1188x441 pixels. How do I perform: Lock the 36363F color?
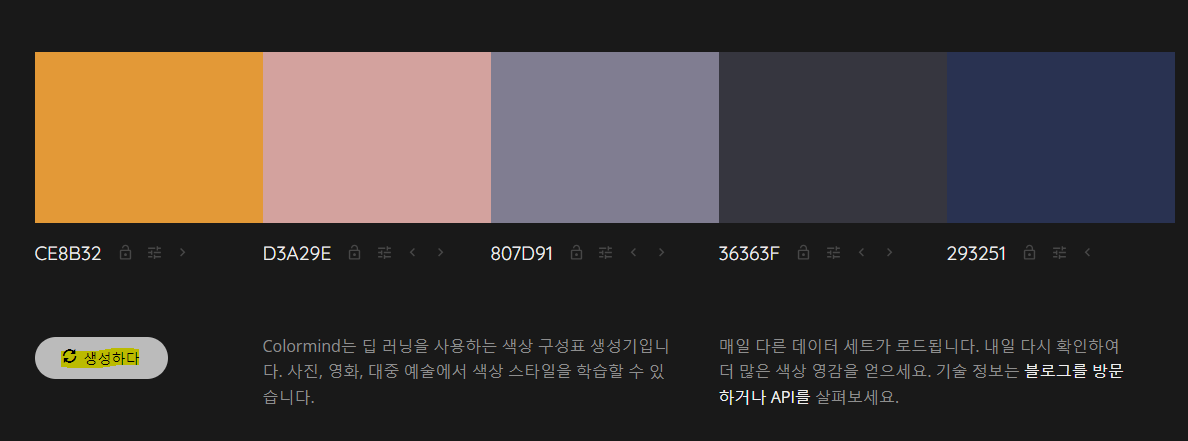[x=805, y=253]
